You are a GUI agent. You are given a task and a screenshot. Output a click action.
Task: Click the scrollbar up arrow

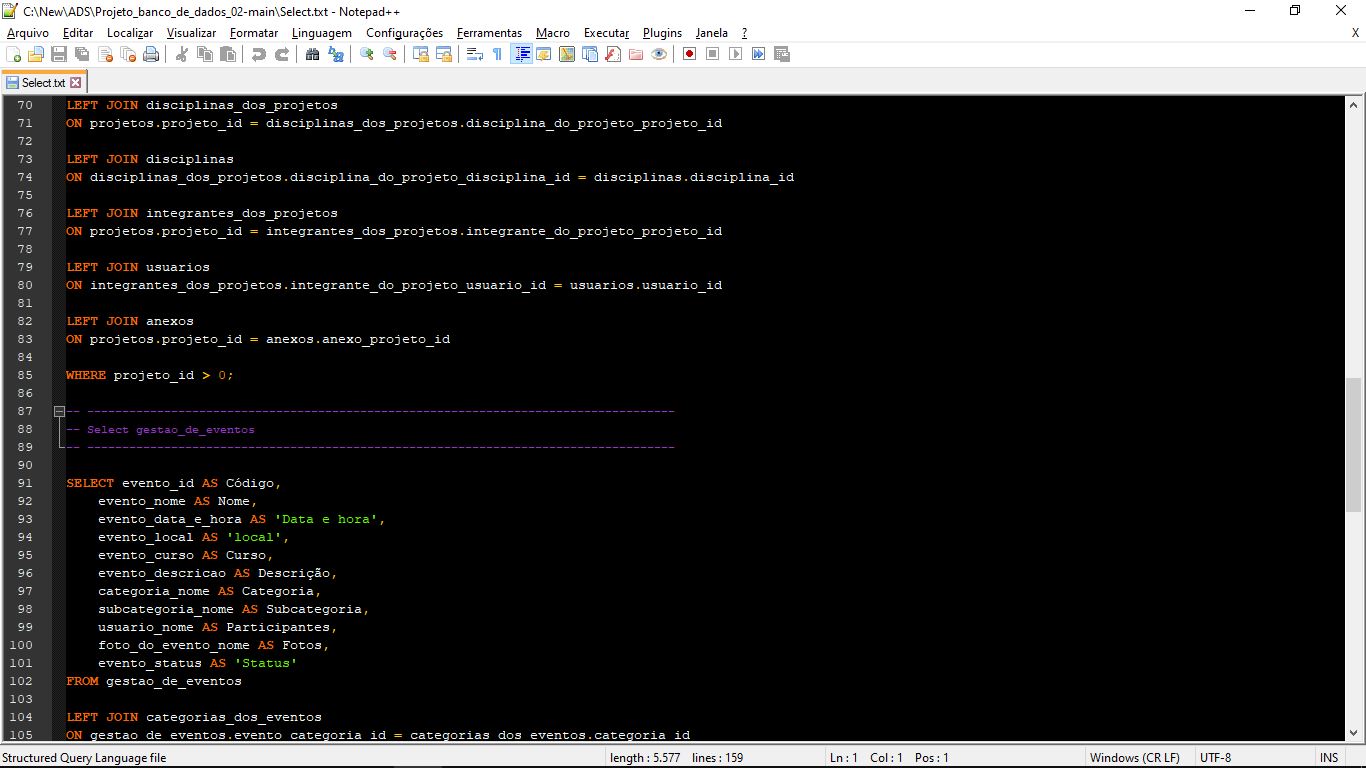(x=1354, y=104)
